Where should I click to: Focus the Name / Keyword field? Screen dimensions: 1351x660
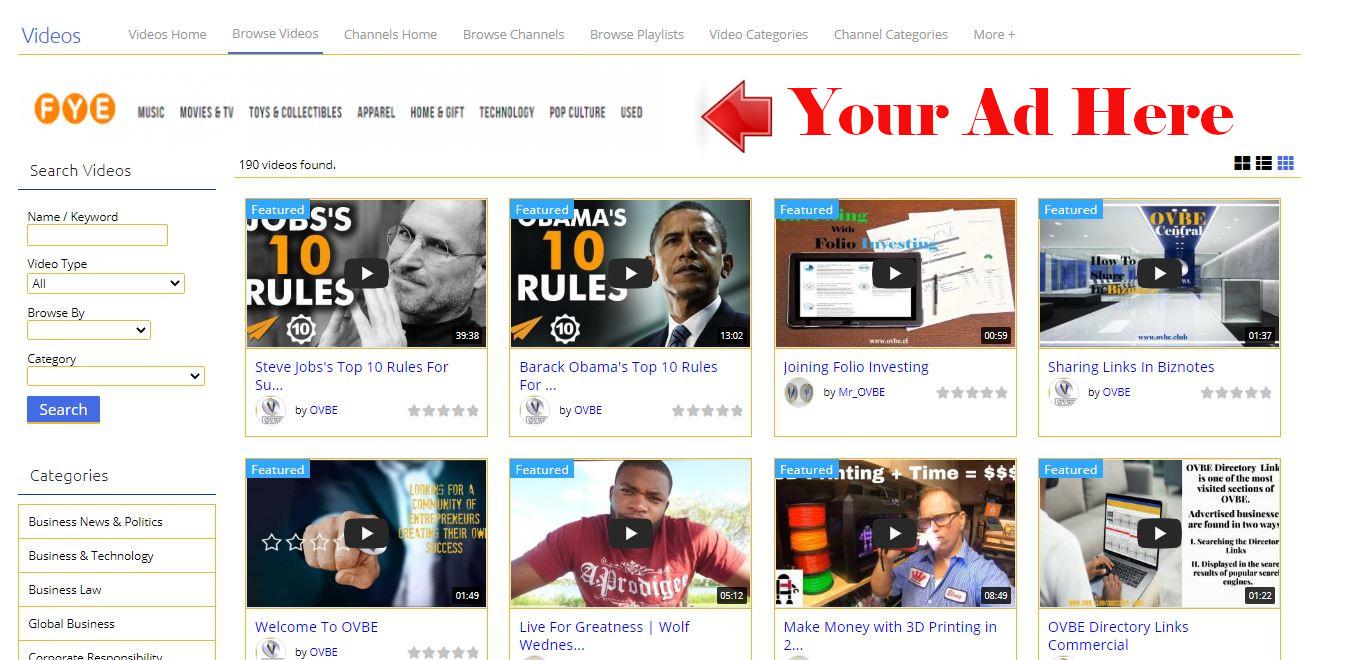97,235
